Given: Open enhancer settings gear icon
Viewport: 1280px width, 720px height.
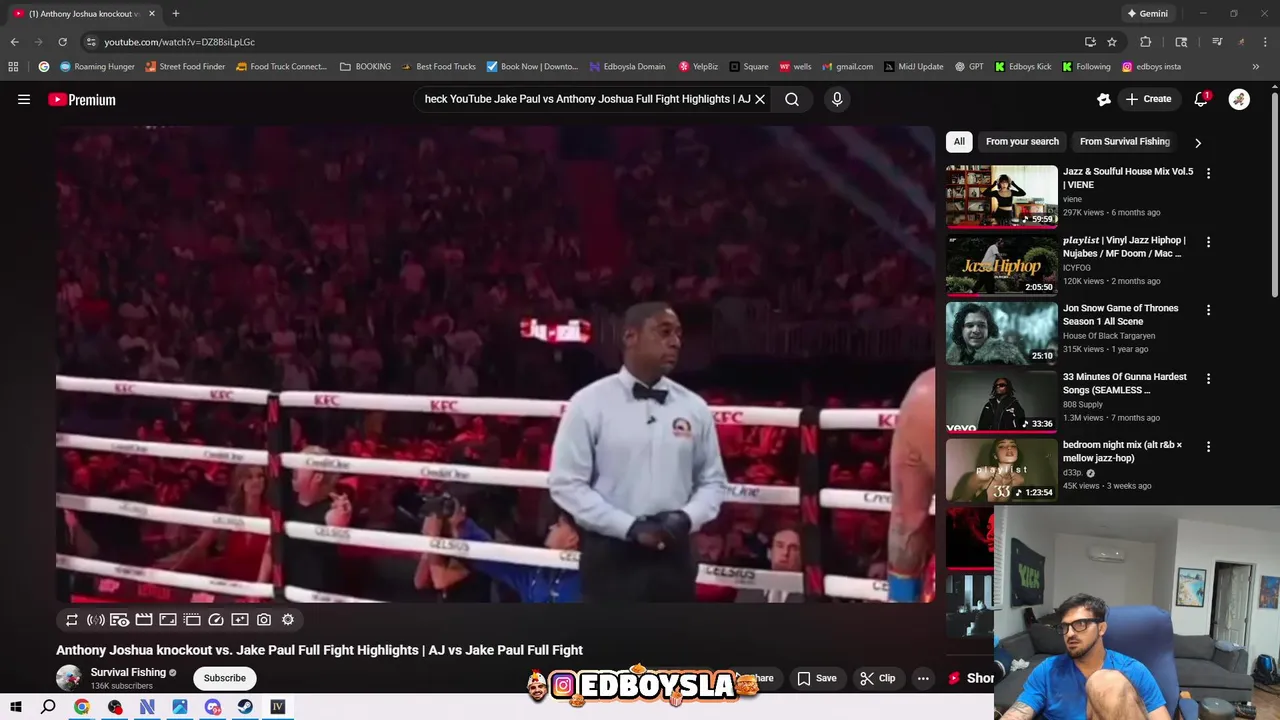Looking at the screenshot, I should (x=288, y=620).
